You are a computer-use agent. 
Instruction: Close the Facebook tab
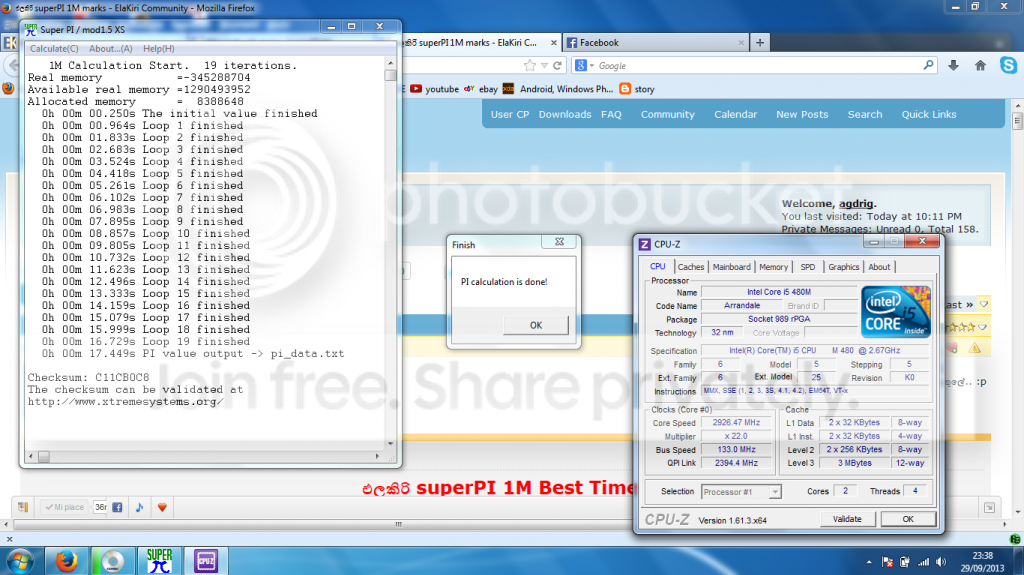(x=741, y=42)
